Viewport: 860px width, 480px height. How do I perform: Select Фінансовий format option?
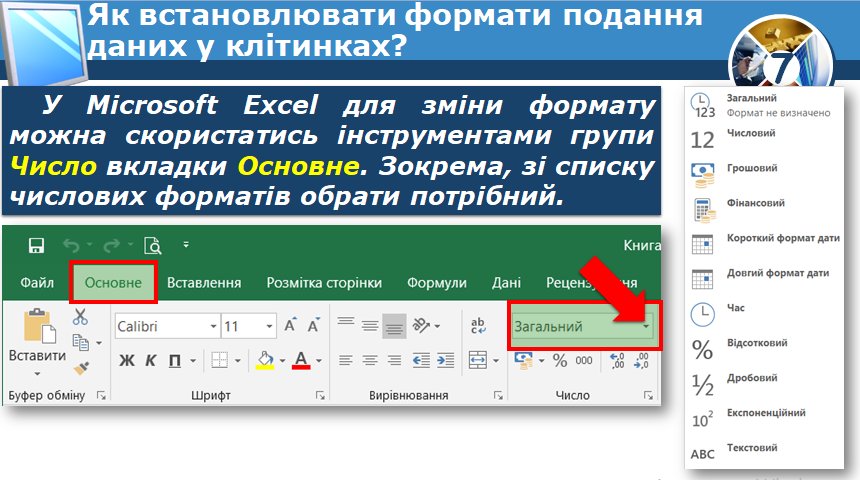(764, 210)
